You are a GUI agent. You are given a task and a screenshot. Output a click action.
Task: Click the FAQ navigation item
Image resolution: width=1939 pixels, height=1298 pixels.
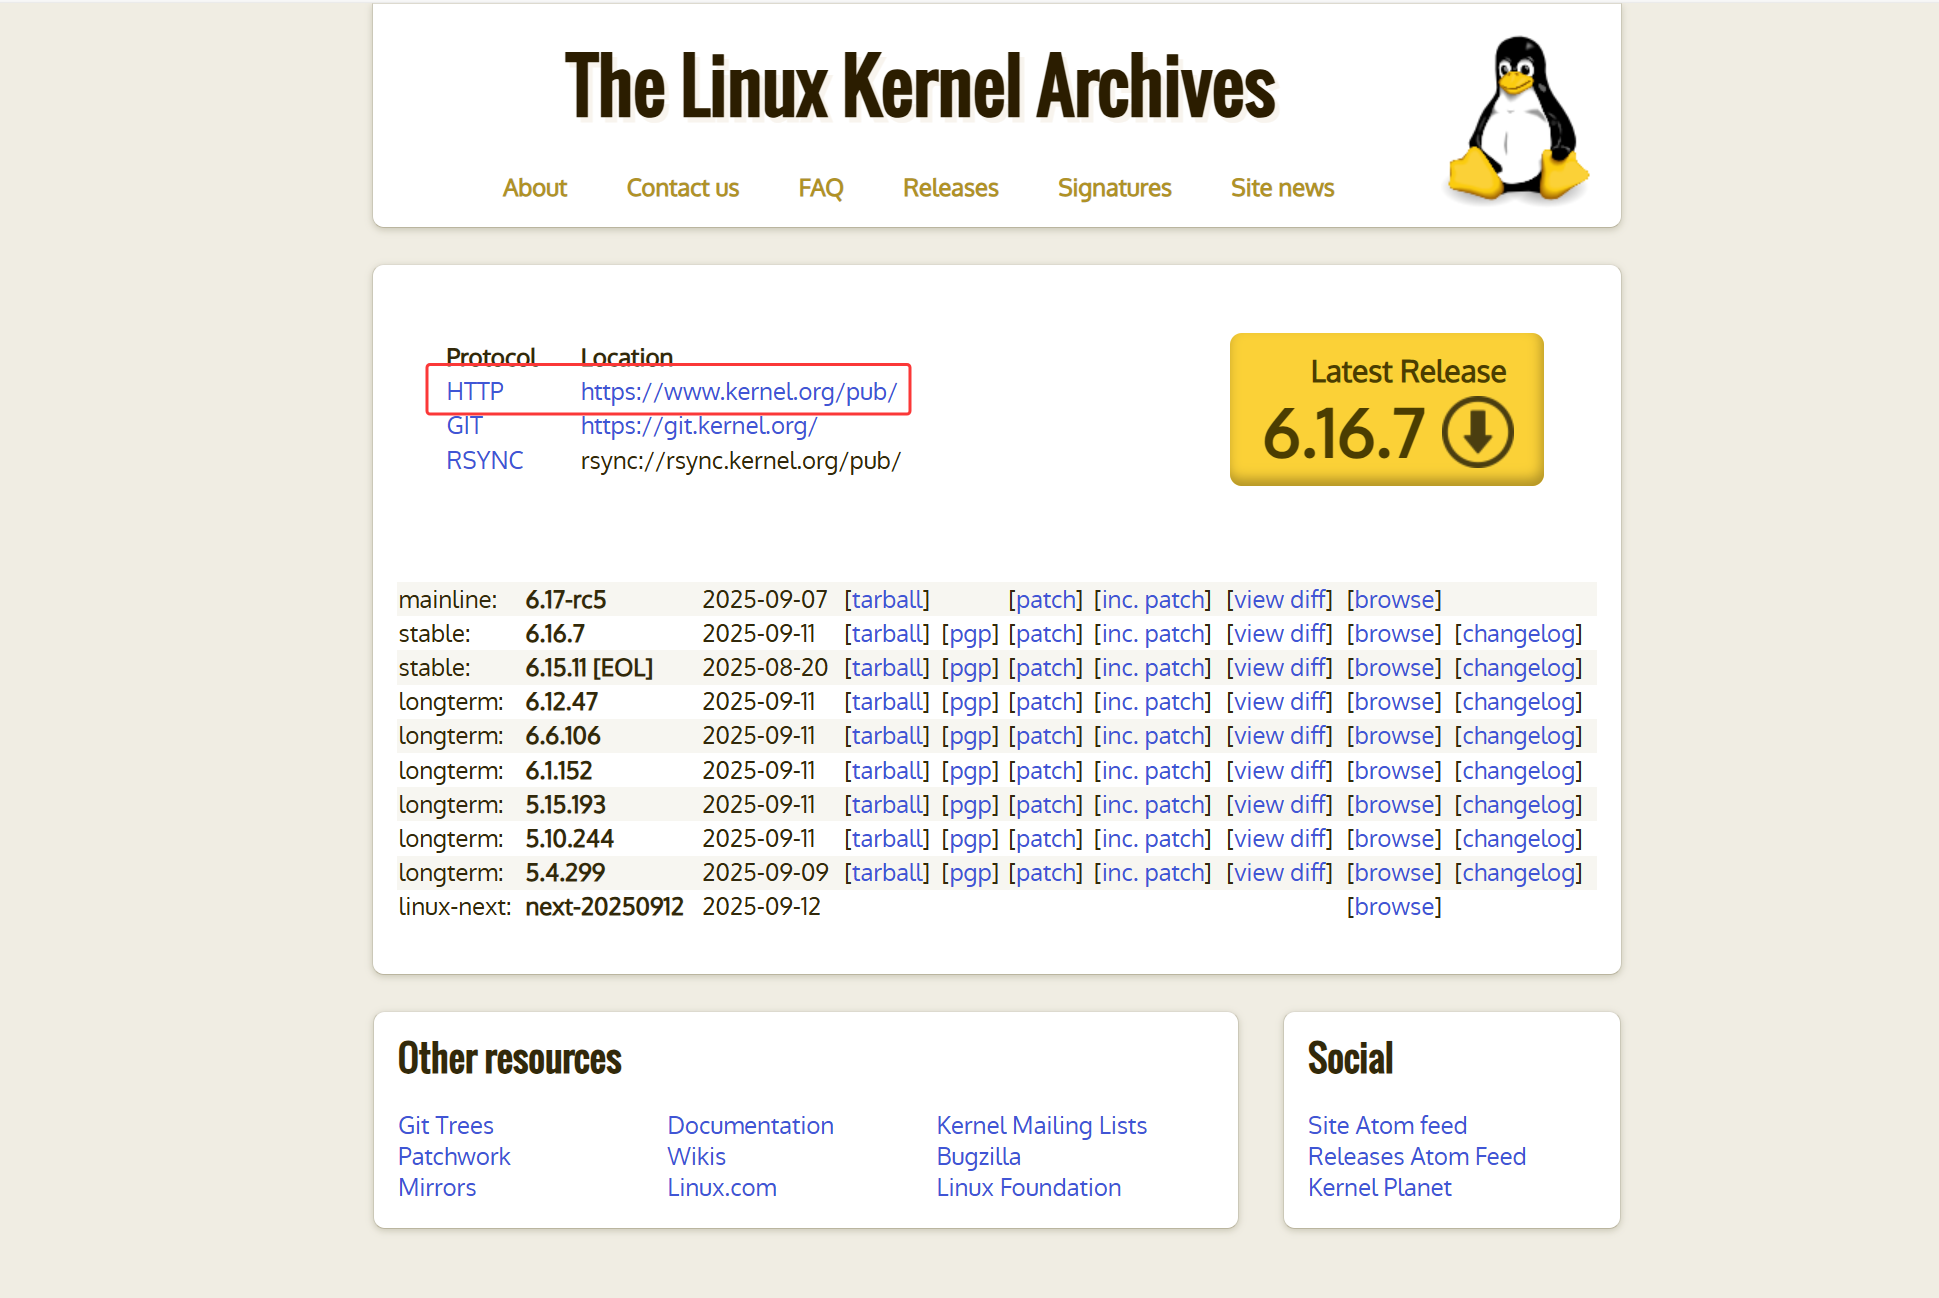820,188
